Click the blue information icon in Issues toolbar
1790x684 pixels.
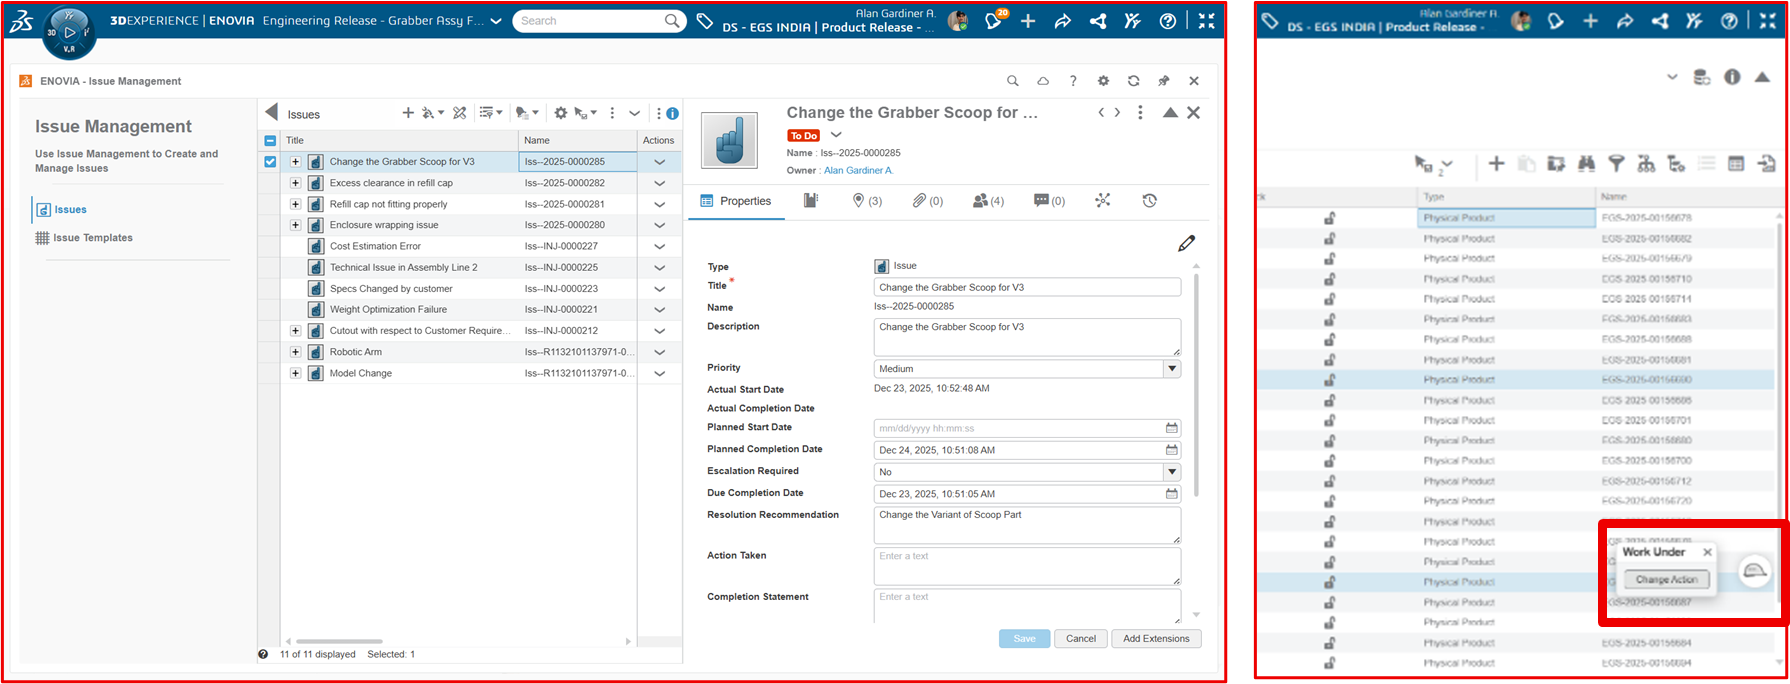[x=672, y=113]
